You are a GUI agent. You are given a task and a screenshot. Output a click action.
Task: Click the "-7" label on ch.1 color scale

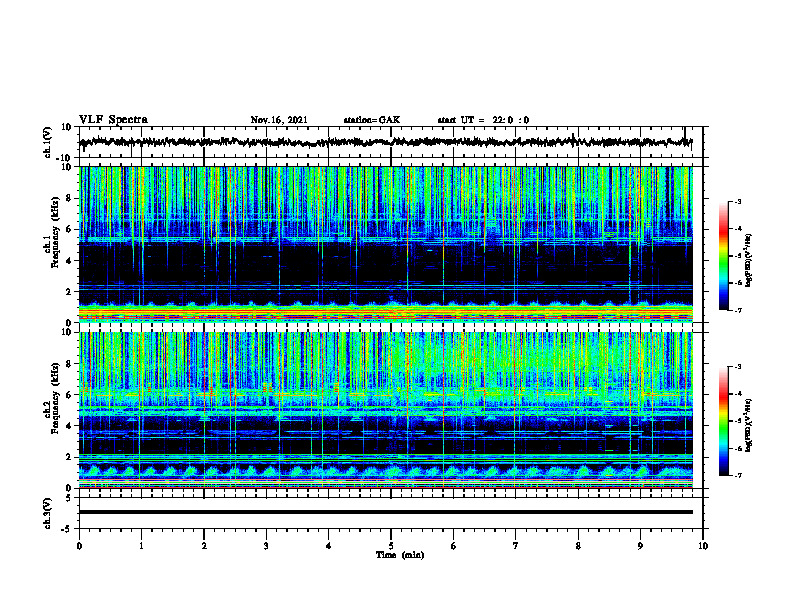[x=738, y=310]
